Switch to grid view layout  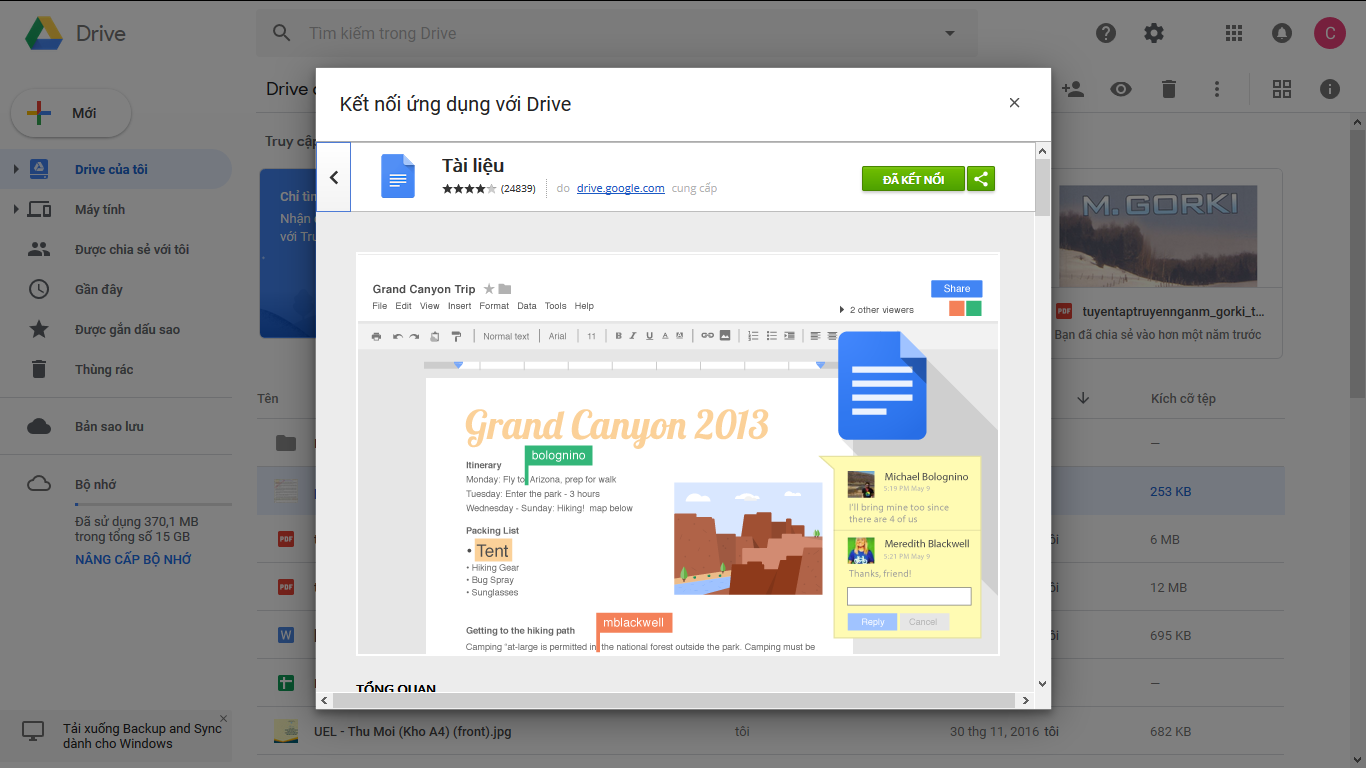pyautogui.click(x=1282, y=89)
